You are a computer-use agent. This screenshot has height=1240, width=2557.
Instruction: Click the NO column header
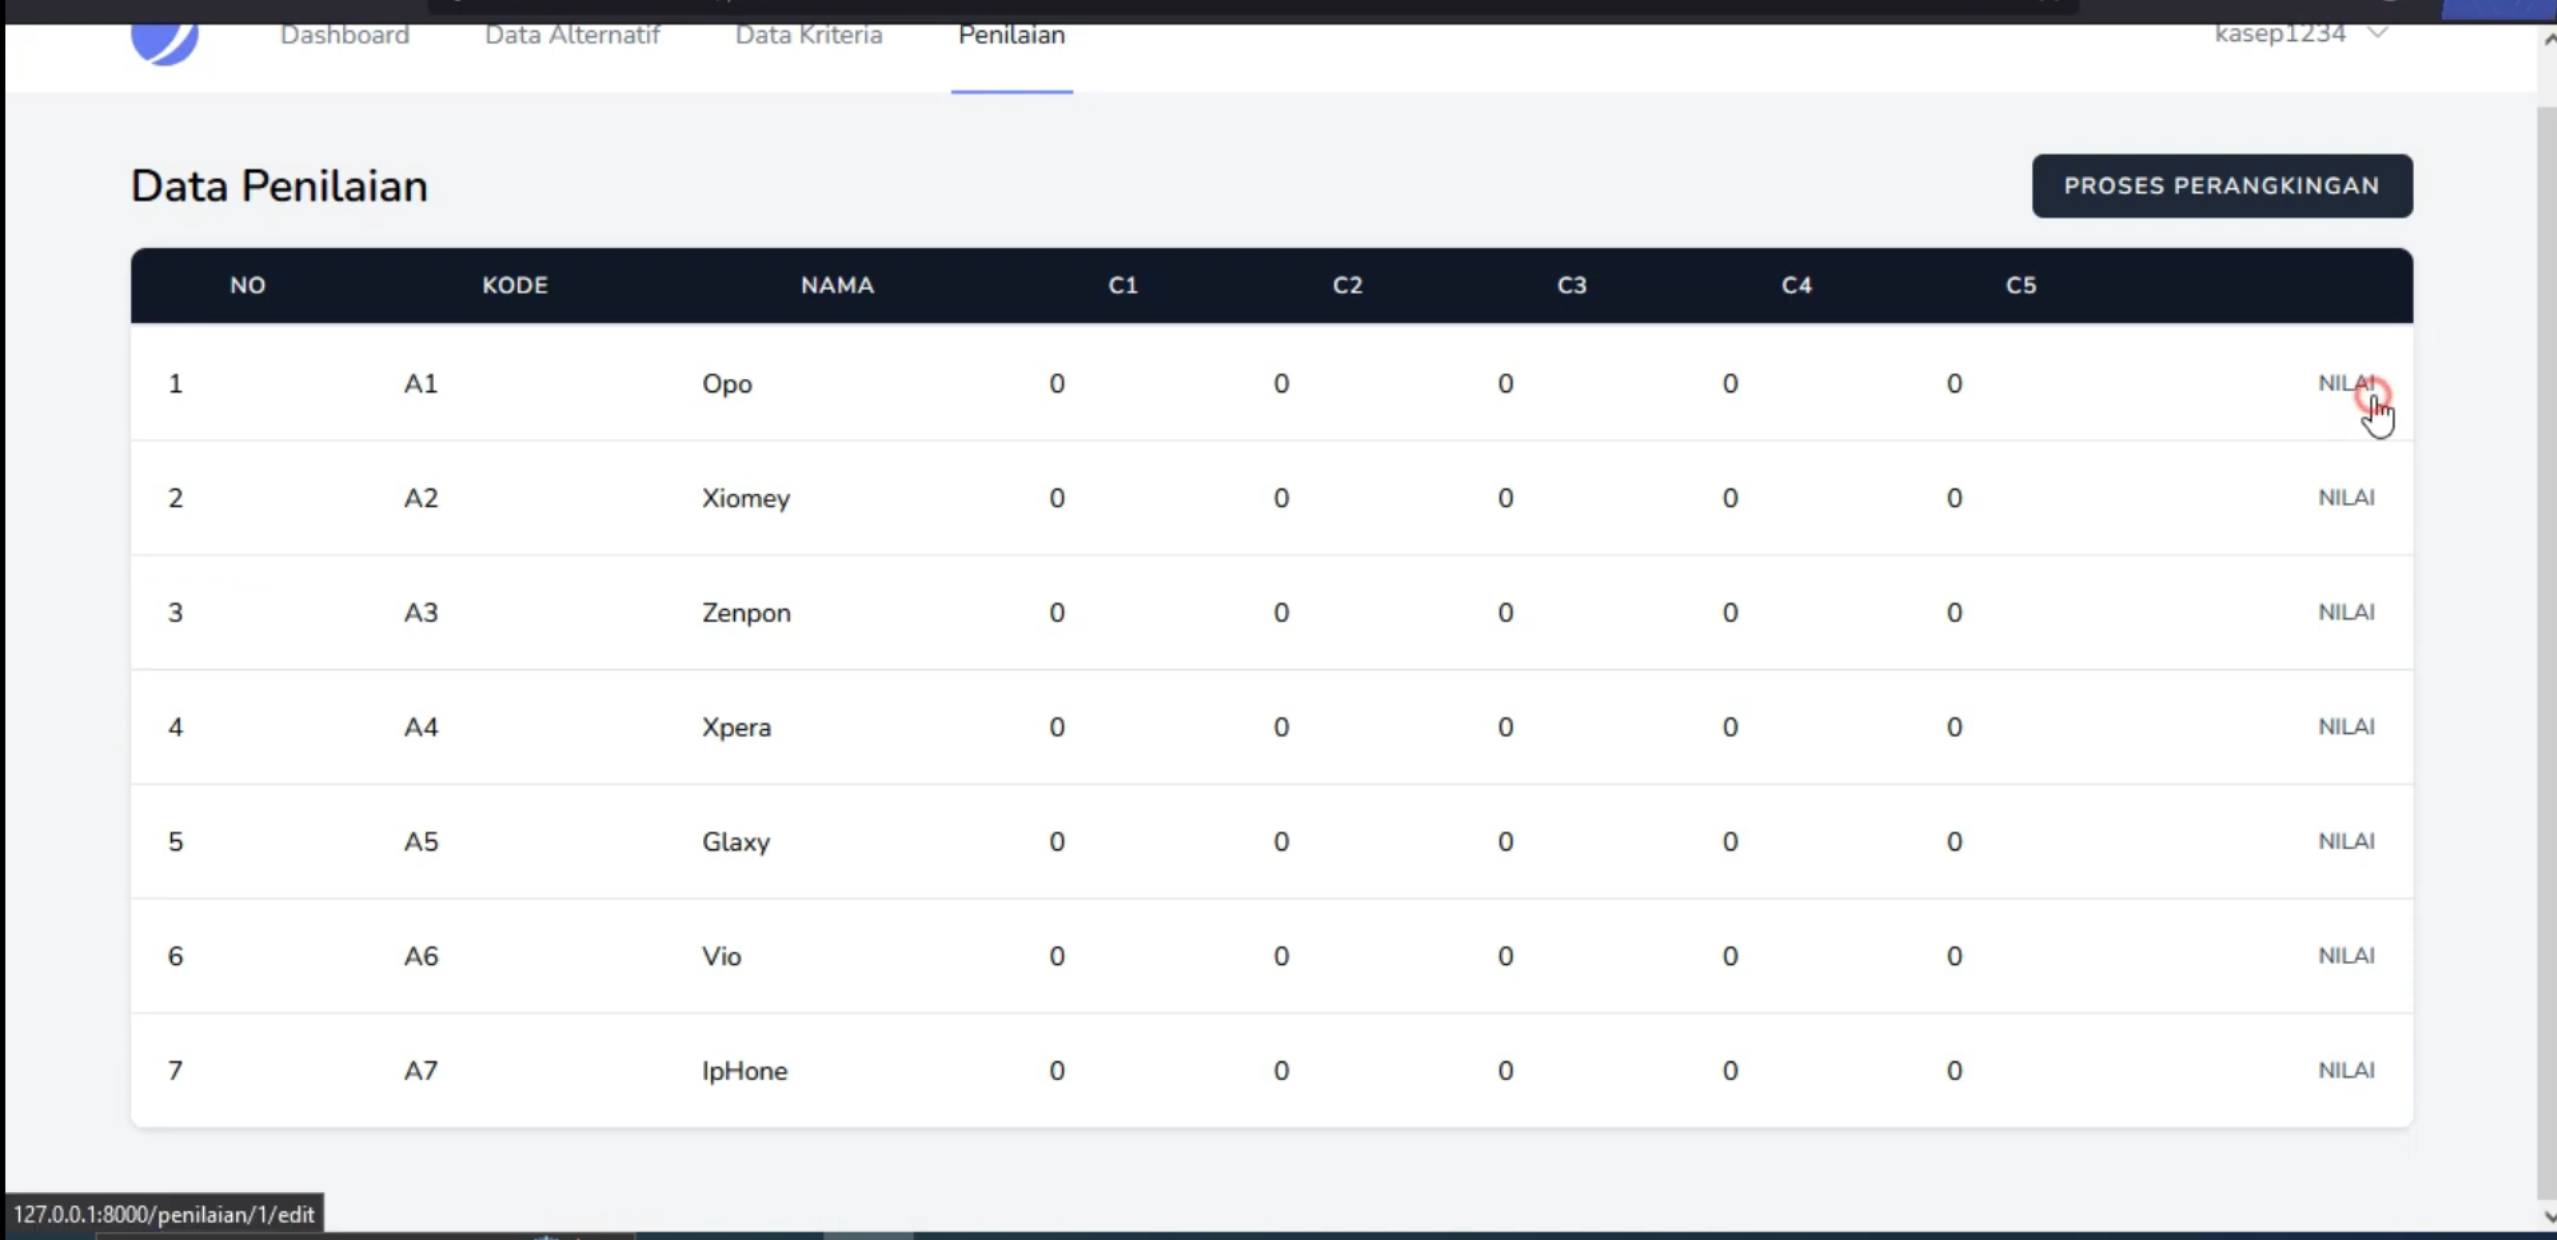point(248,285)
